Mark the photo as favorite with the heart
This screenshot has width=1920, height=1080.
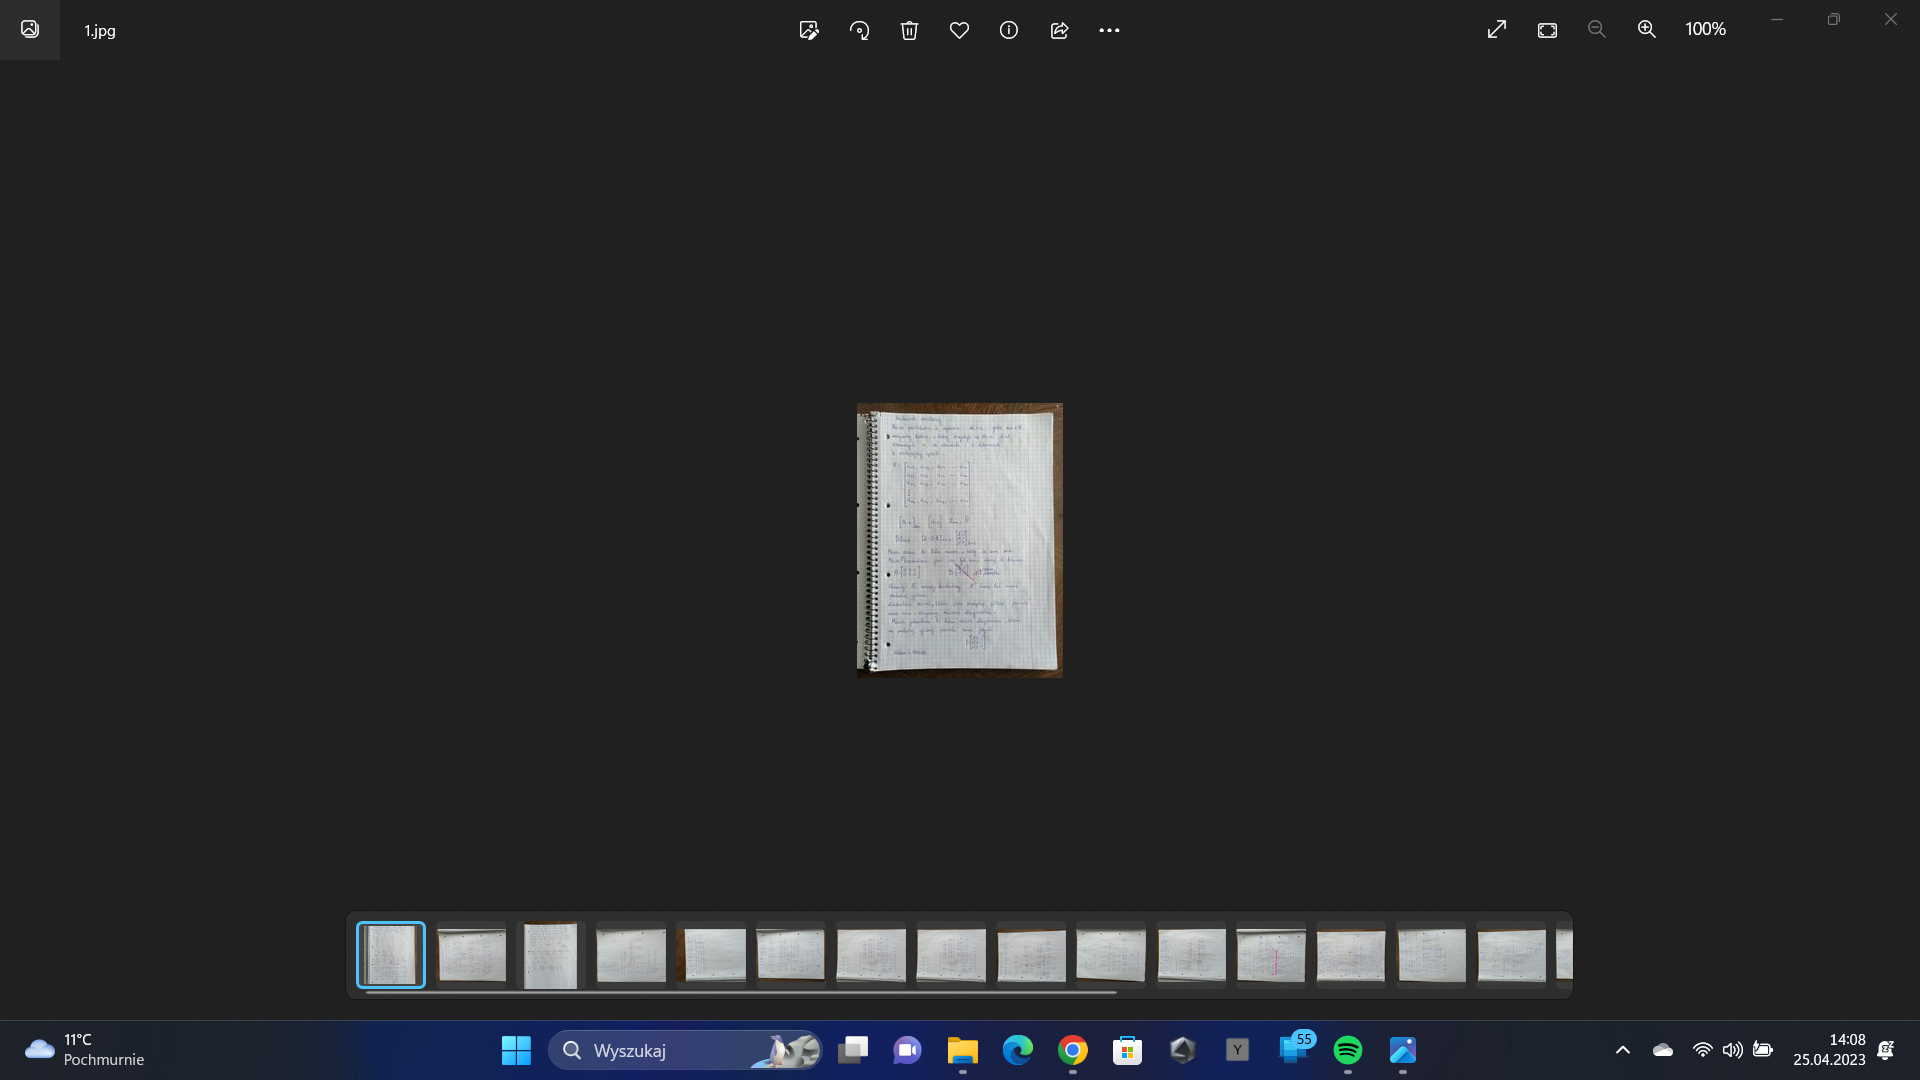[x=959, y=30]
